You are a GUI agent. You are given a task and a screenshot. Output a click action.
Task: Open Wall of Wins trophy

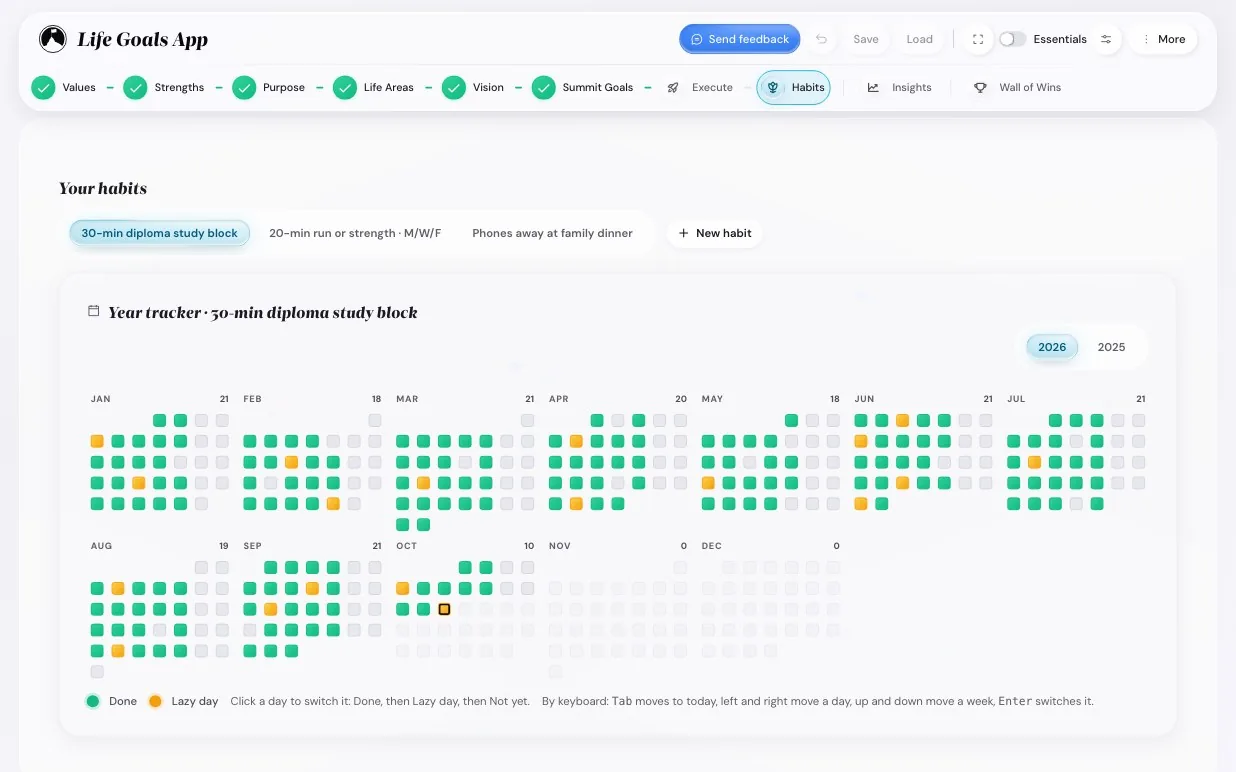[980, 88]
